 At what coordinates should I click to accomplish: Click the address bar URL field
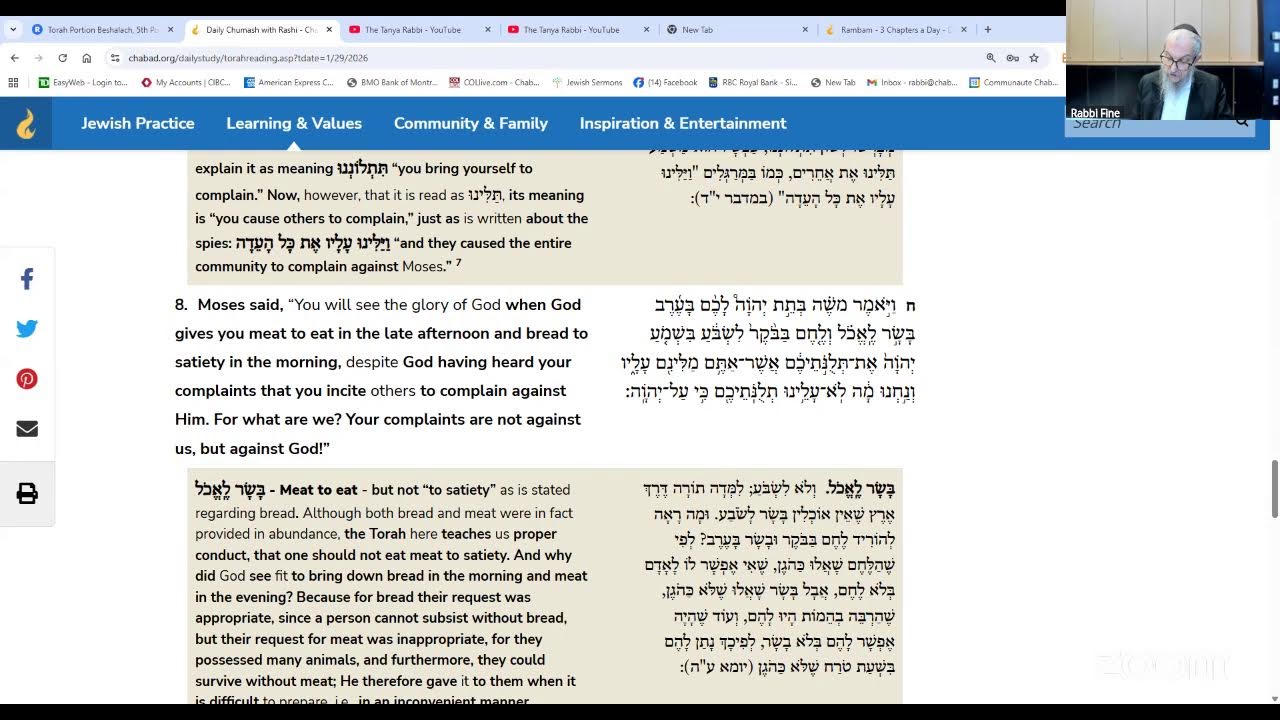[550, 58]
